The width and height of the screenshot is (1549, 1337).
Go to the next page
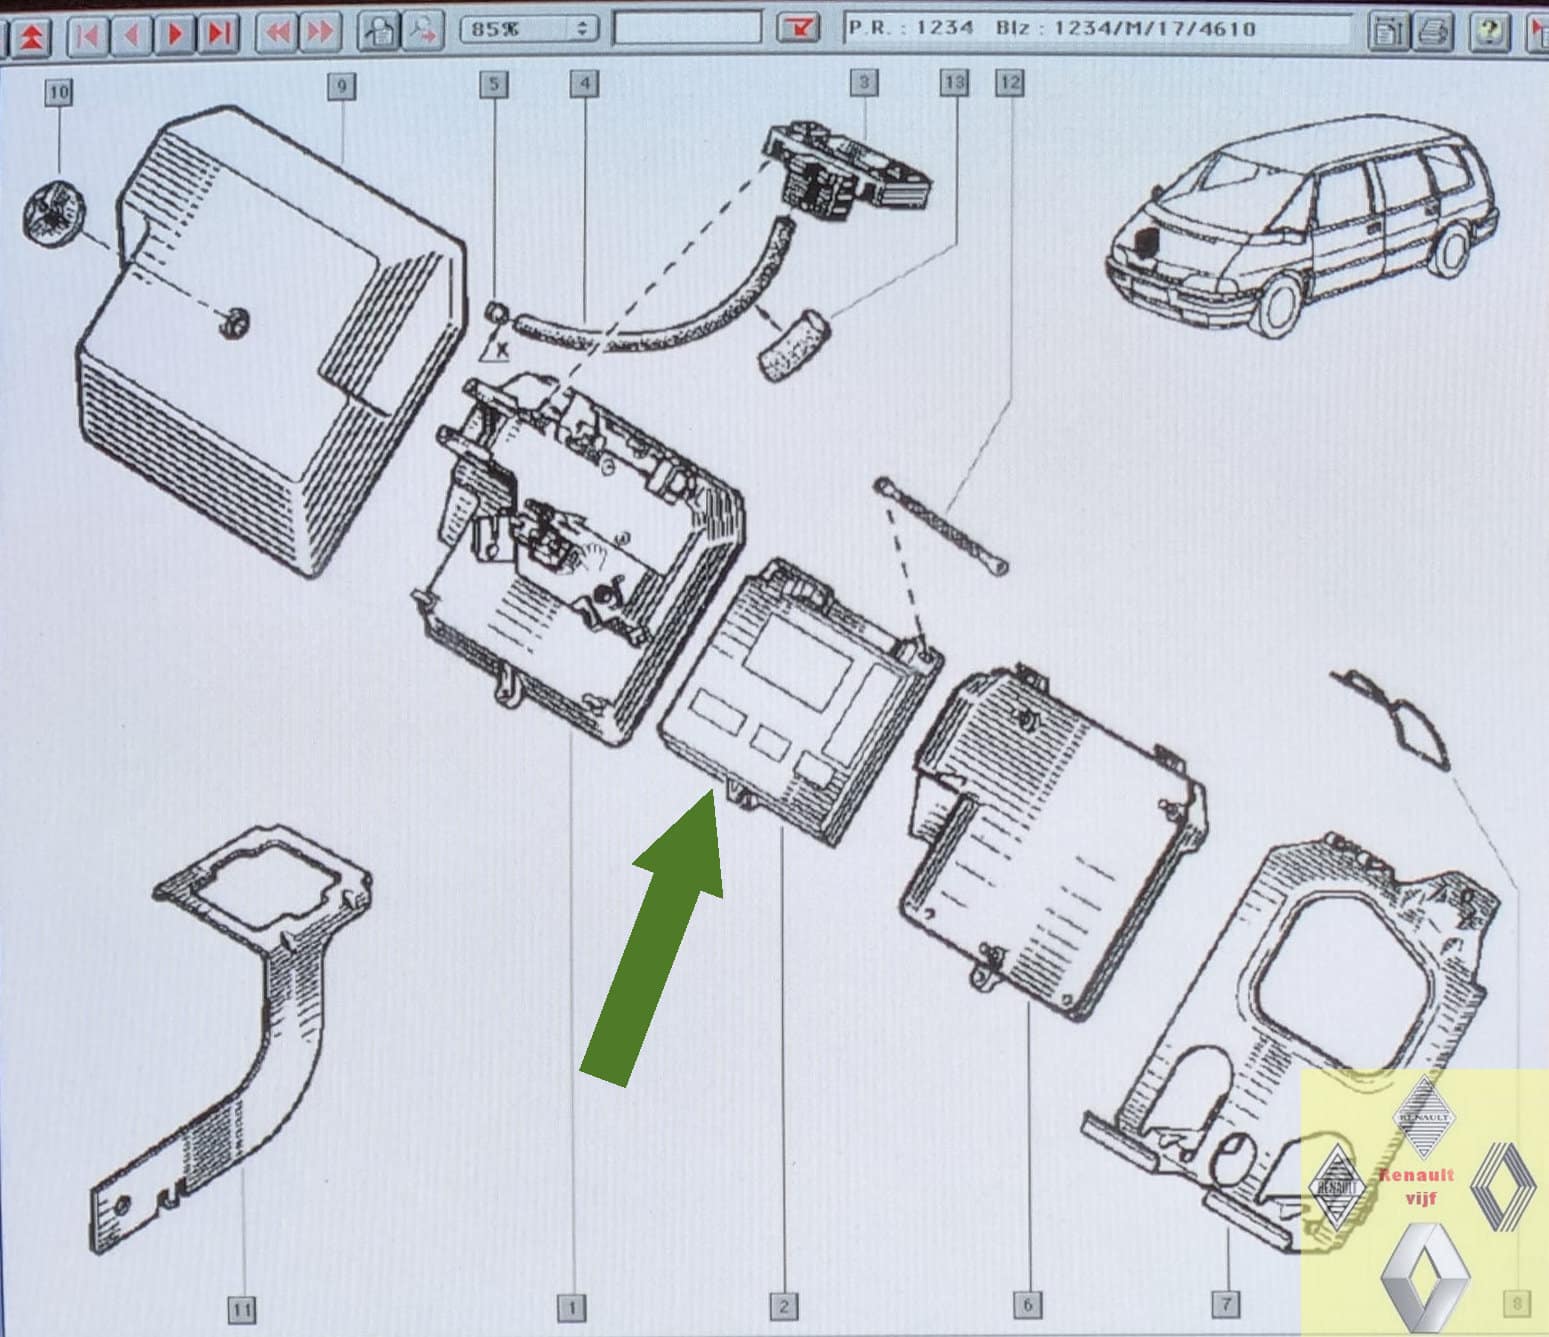click(x=175, y=35)
